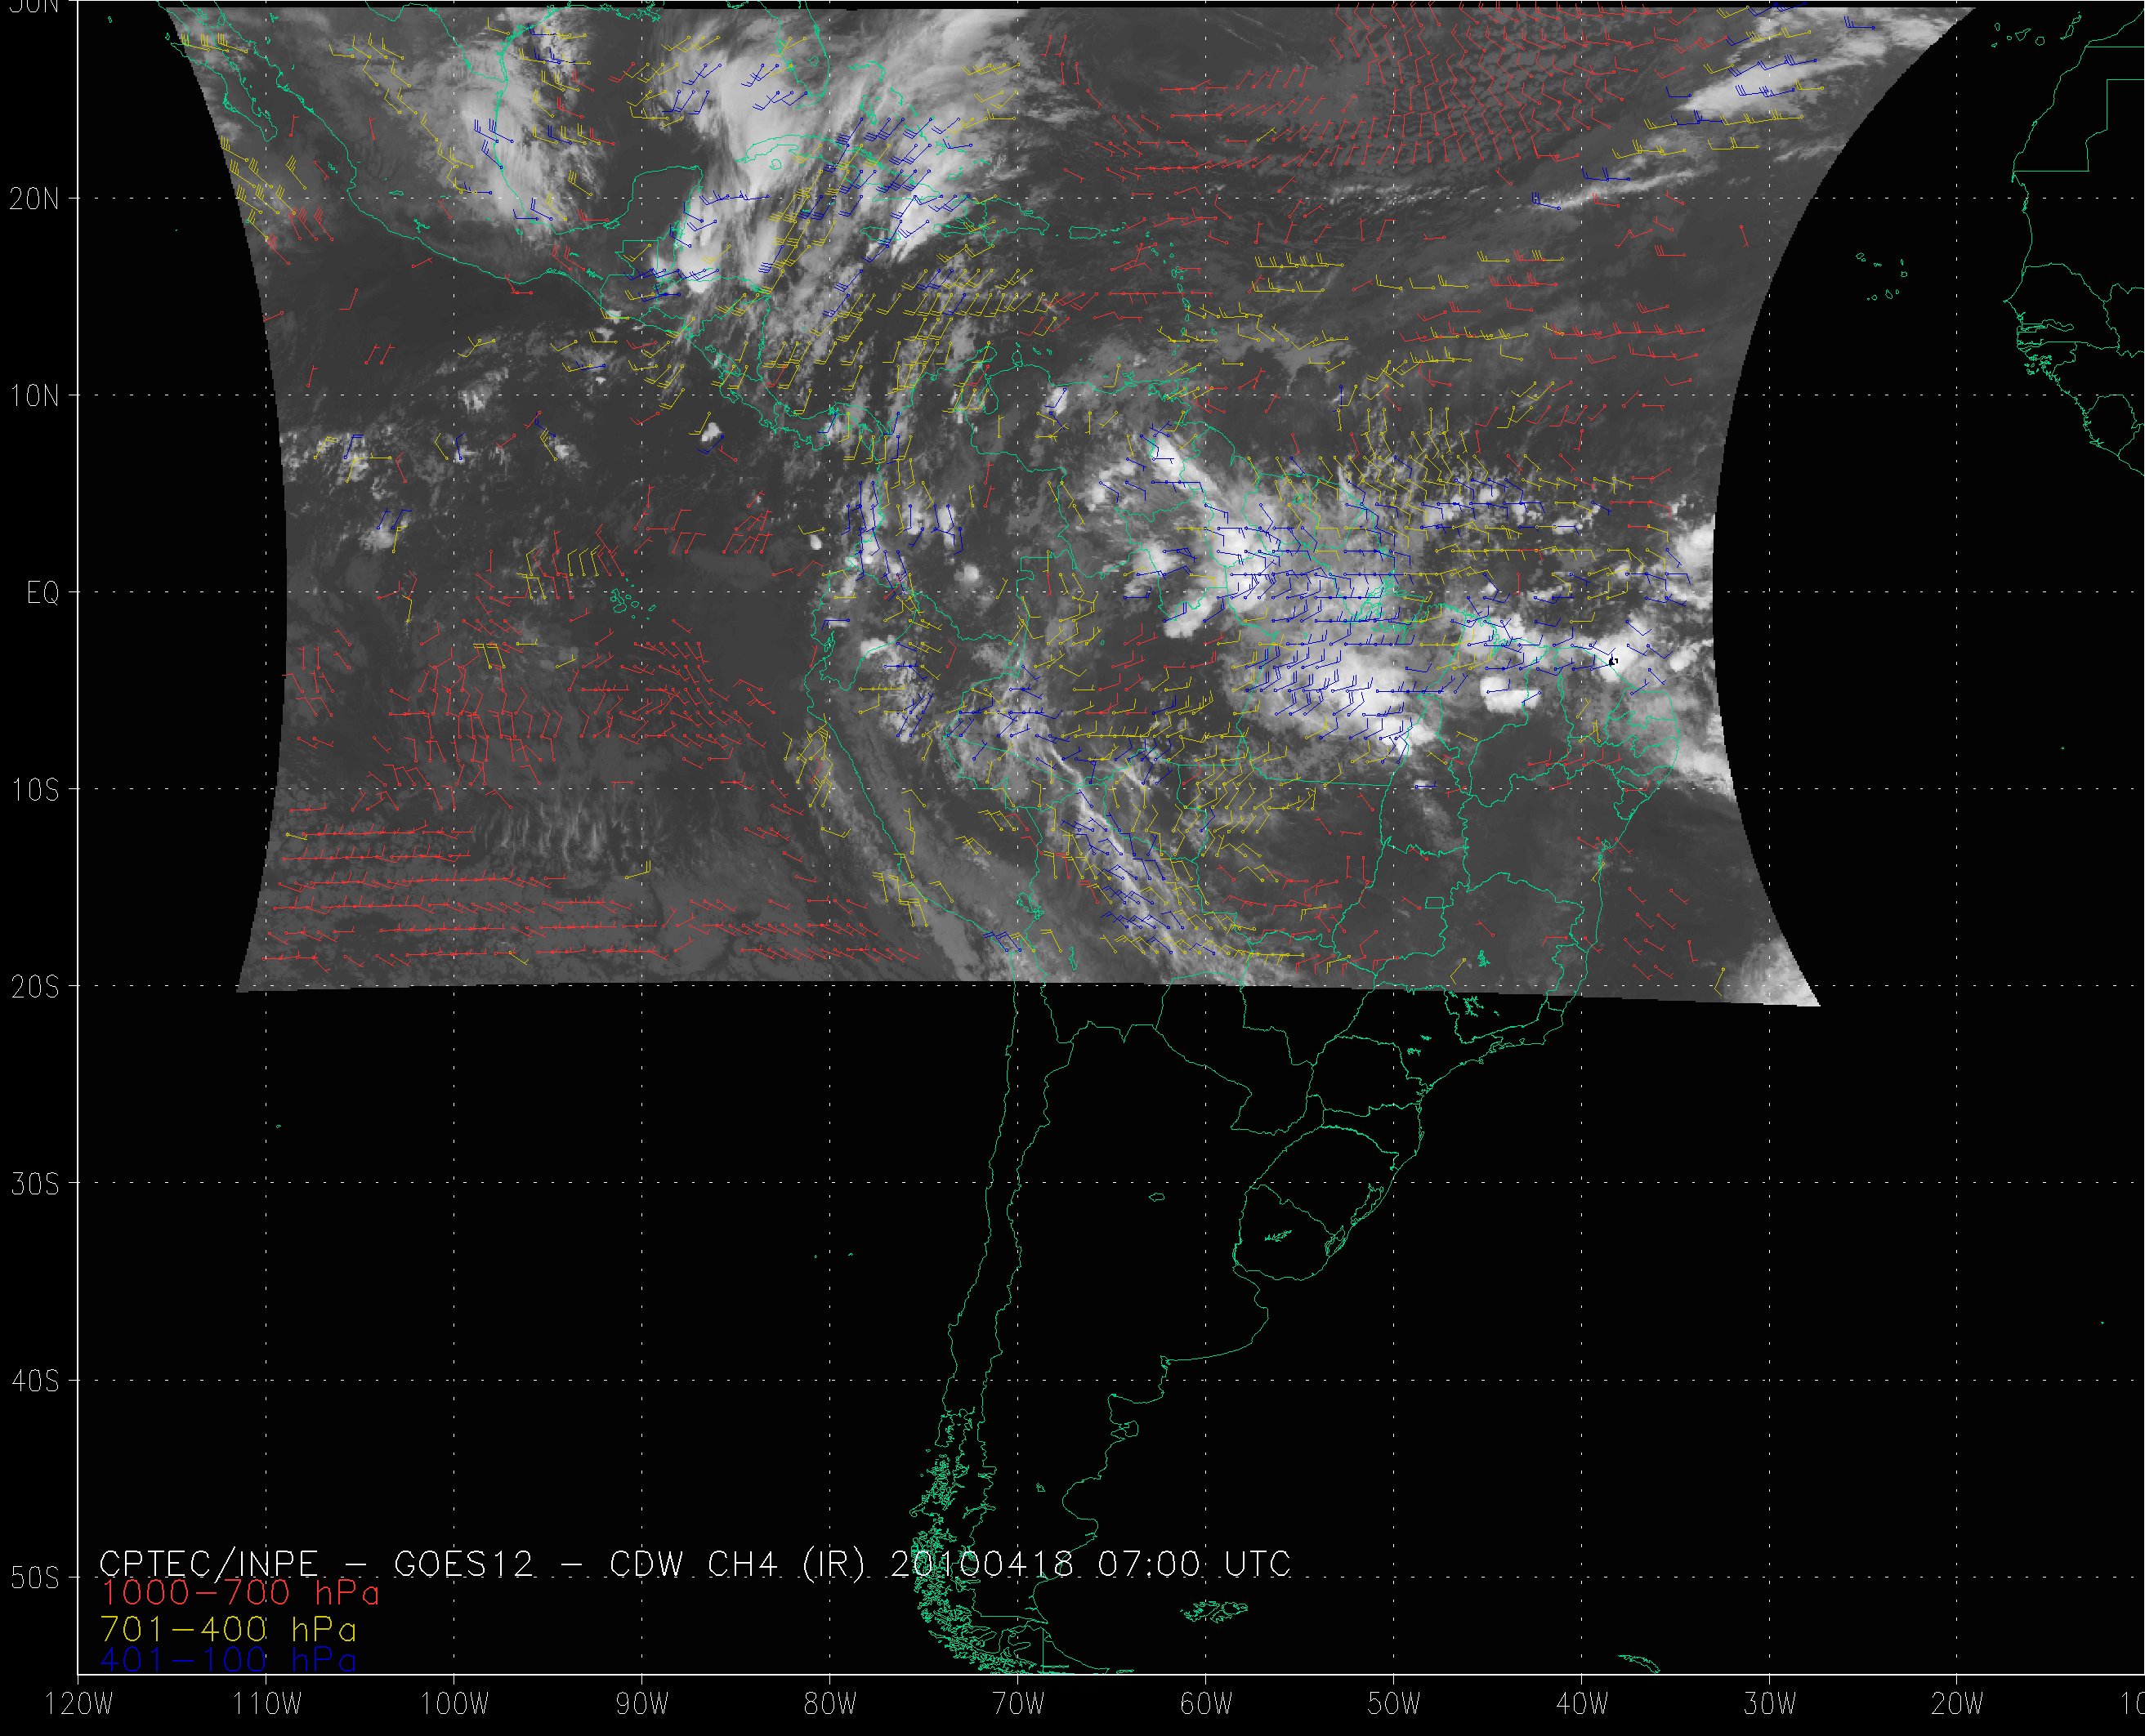
Task: Click the 120W longitude axis label
Action: 78,1704
